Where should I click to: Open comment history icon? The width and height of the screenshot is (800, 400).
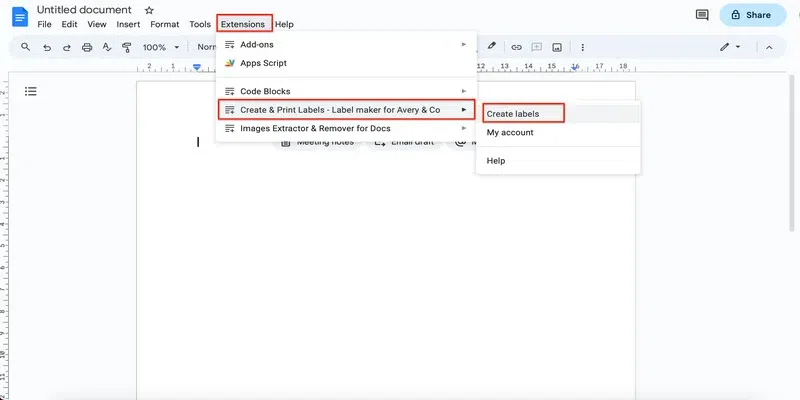(702, 15)
